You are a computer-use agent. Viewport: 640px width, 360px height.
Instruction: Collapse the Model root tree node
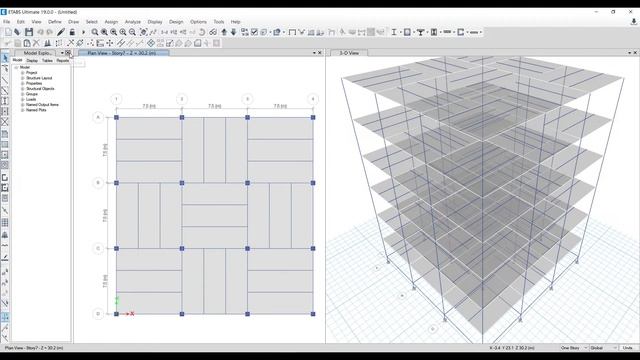click(x=17, y=67)
